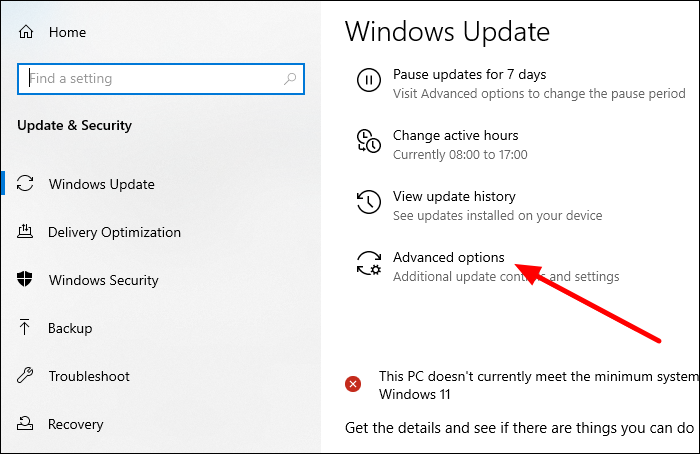Click the Windows Security shield icon
The width and height of the screenshot is (700, 454).
pyautogui.click(x=26, y=280)
